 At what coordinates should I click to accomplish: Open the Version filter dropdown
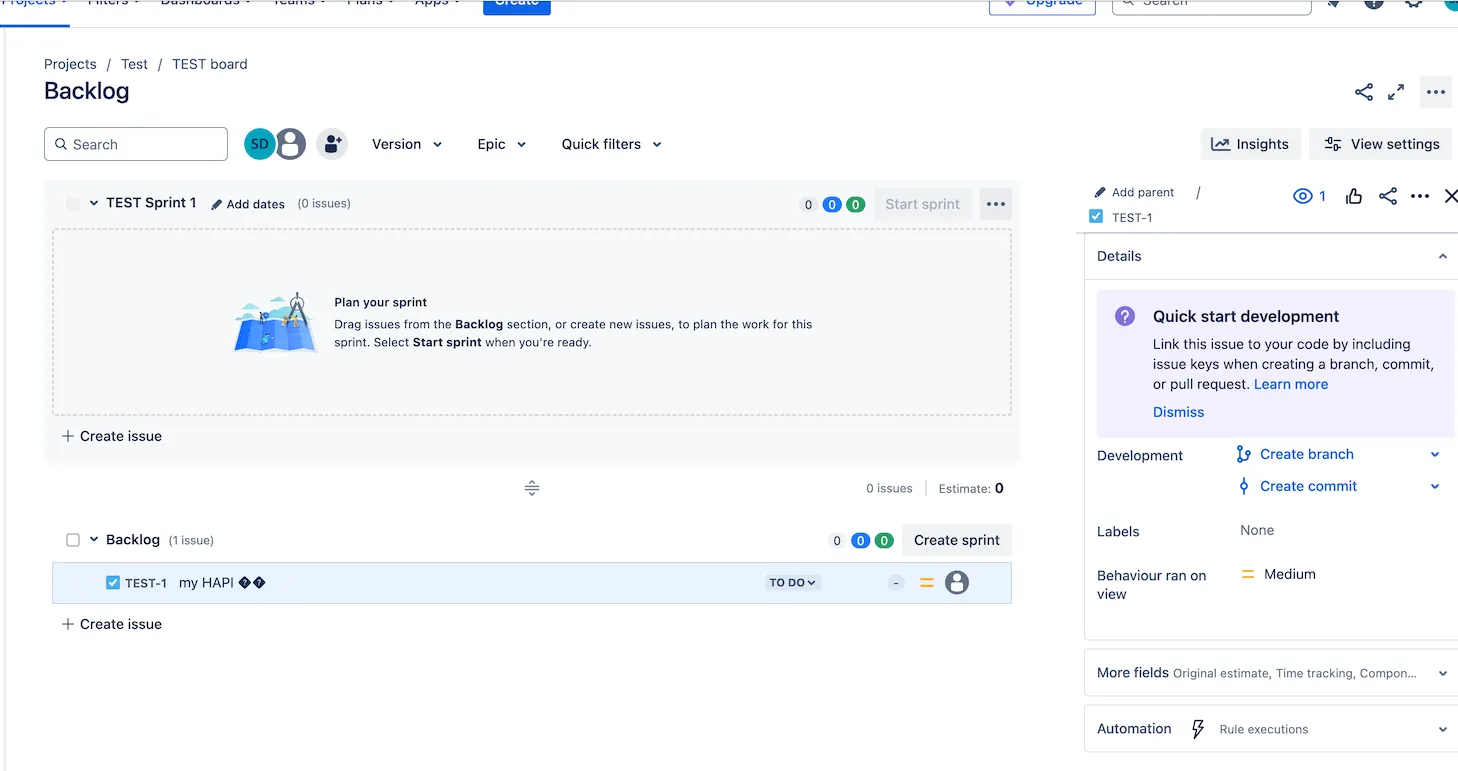[407, 144]
